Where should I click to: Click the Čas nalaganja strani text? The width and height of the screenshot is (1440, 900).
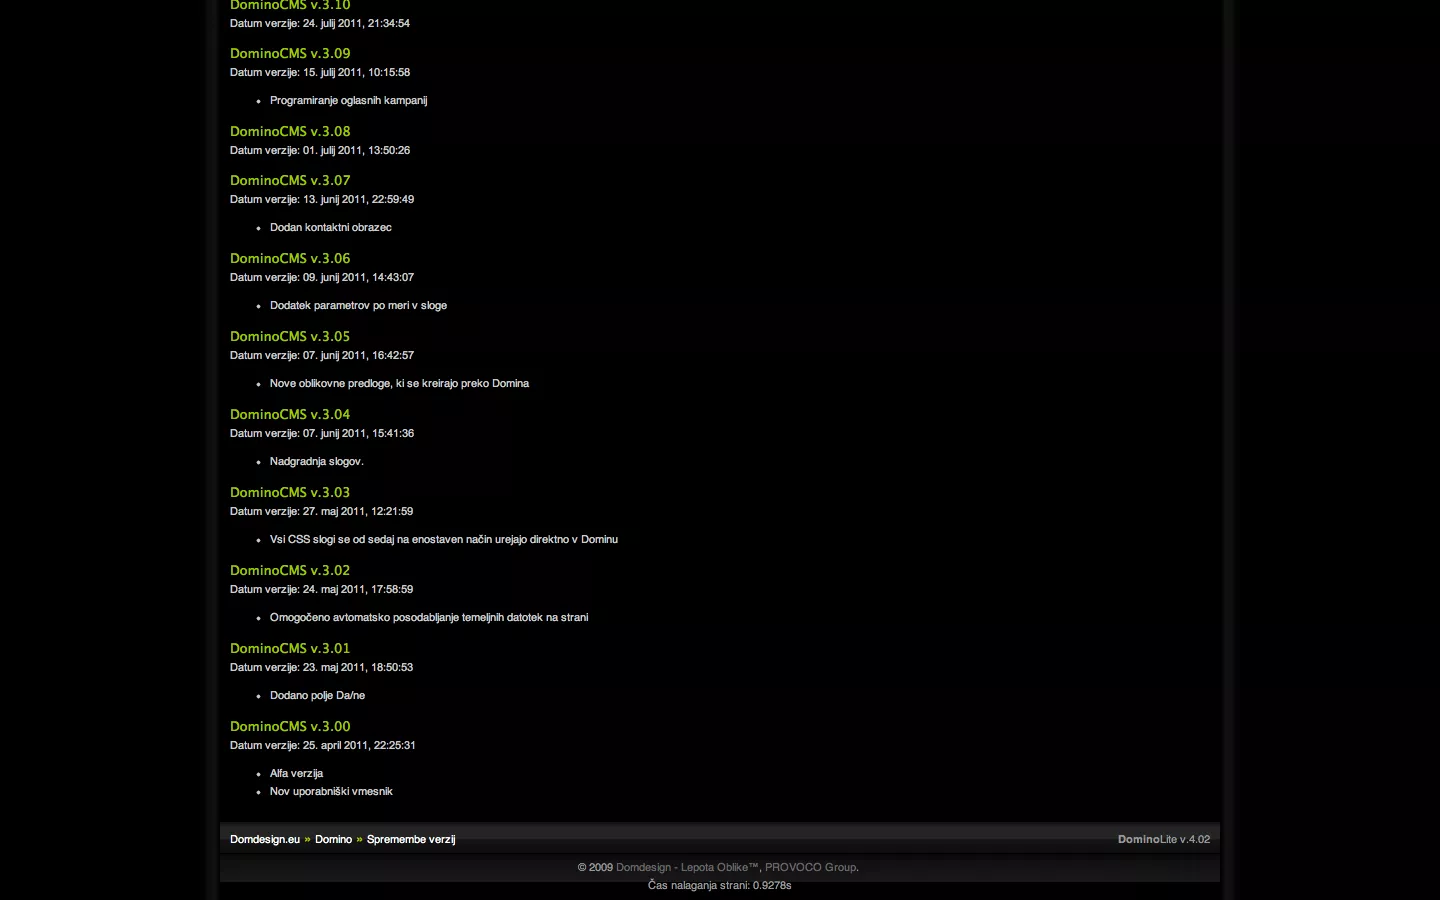point(719,885)
